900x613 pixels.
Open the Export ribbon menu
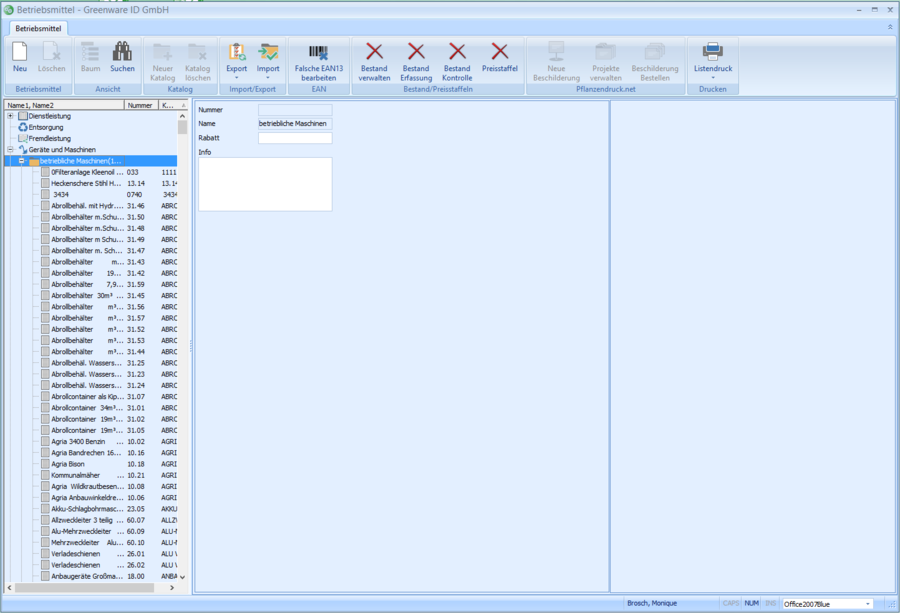point(236,61)
